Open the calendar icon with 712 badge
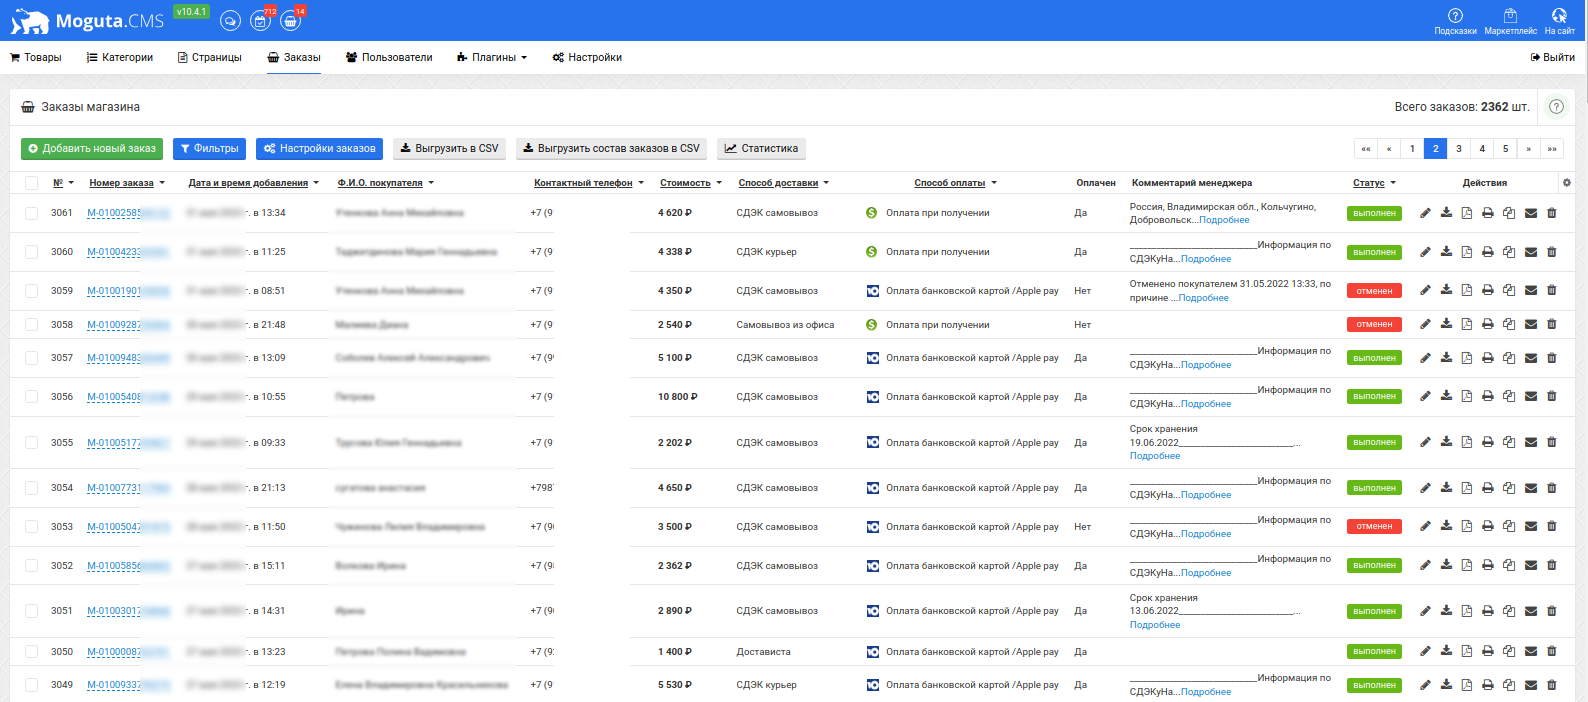The height and width of the screenshot is (702, 1588). [261, 21]
